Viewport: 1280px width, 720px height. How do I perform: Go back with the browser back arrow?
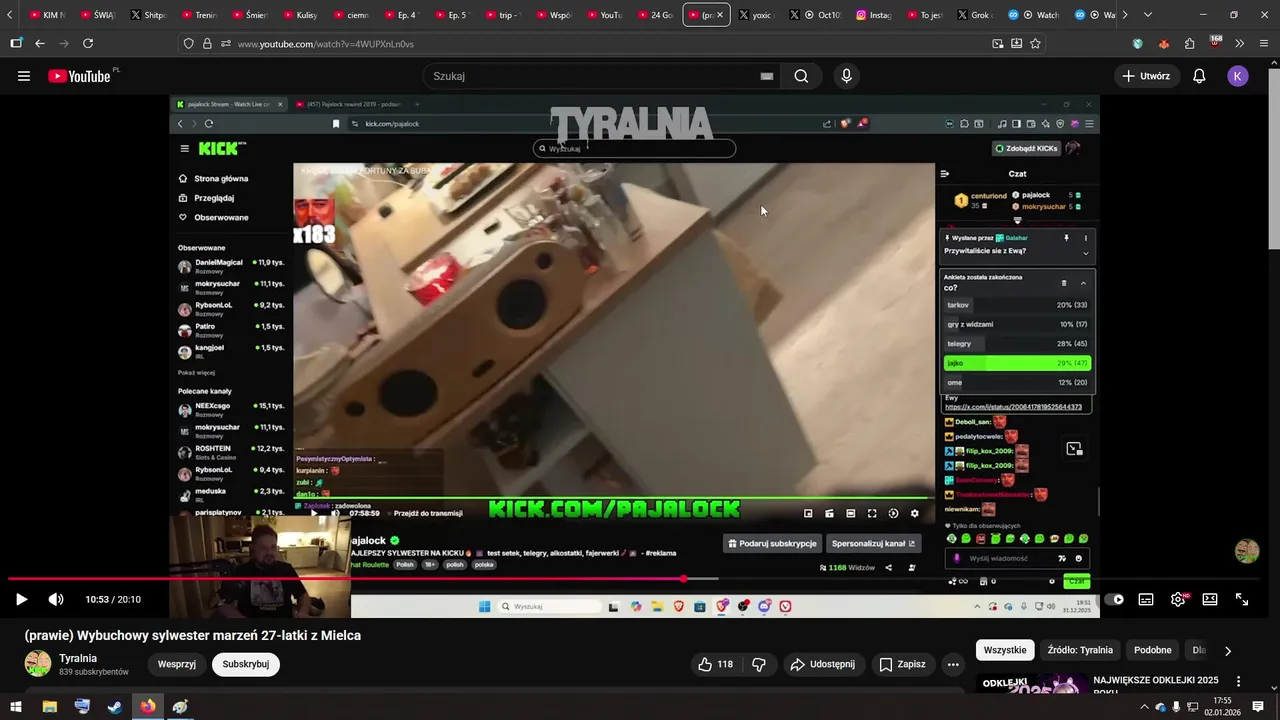click(40, 43)
